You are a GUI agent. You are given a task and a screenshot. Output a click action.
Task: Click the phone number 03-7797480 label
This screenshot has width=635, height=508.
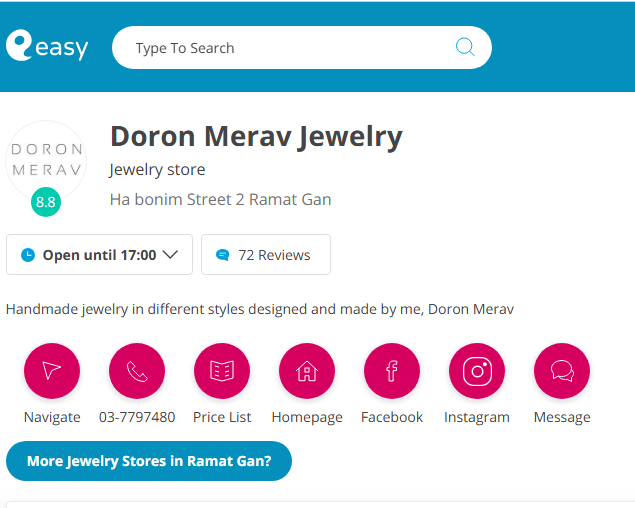point(137,417)
